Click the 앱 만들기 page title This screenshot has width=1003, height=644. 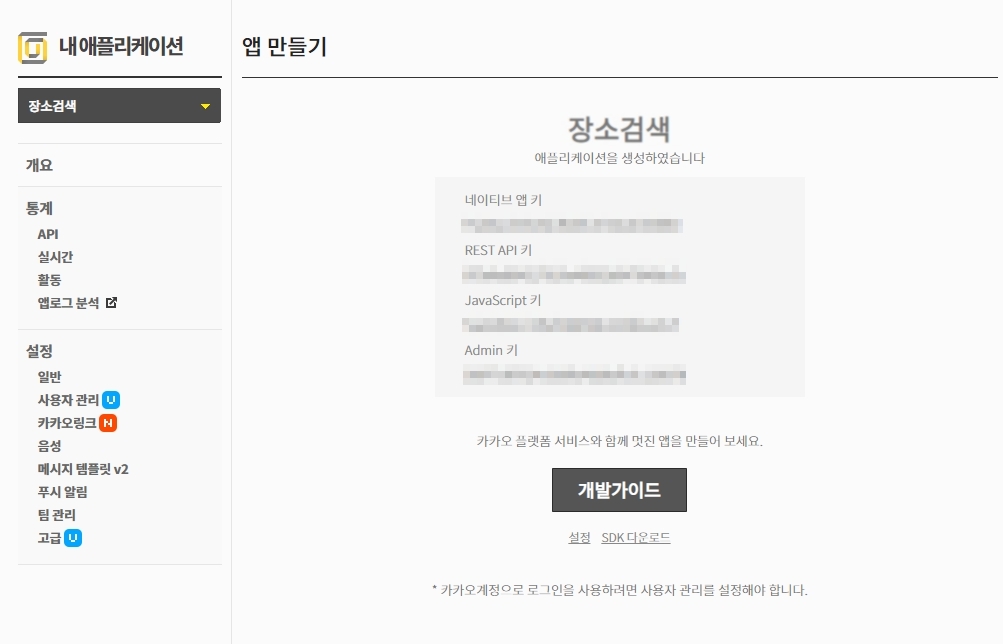[x=285, y=47]
